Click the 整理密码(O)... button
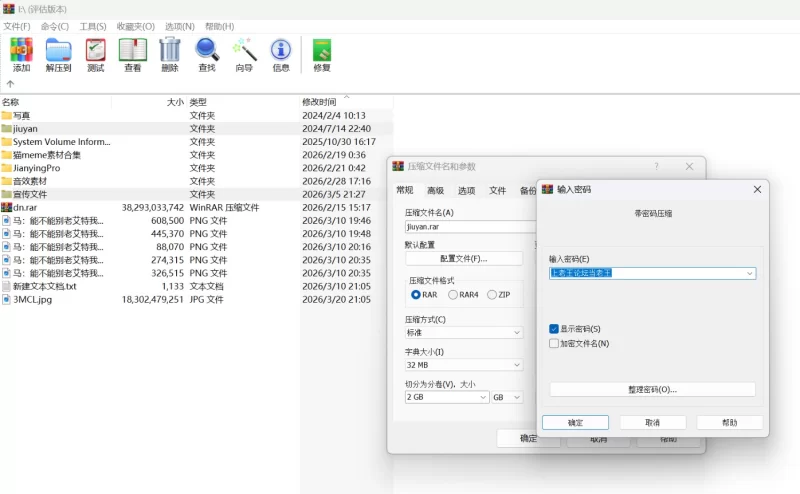Viewport: 800px width, 494px height. click(x=652, y=389)
